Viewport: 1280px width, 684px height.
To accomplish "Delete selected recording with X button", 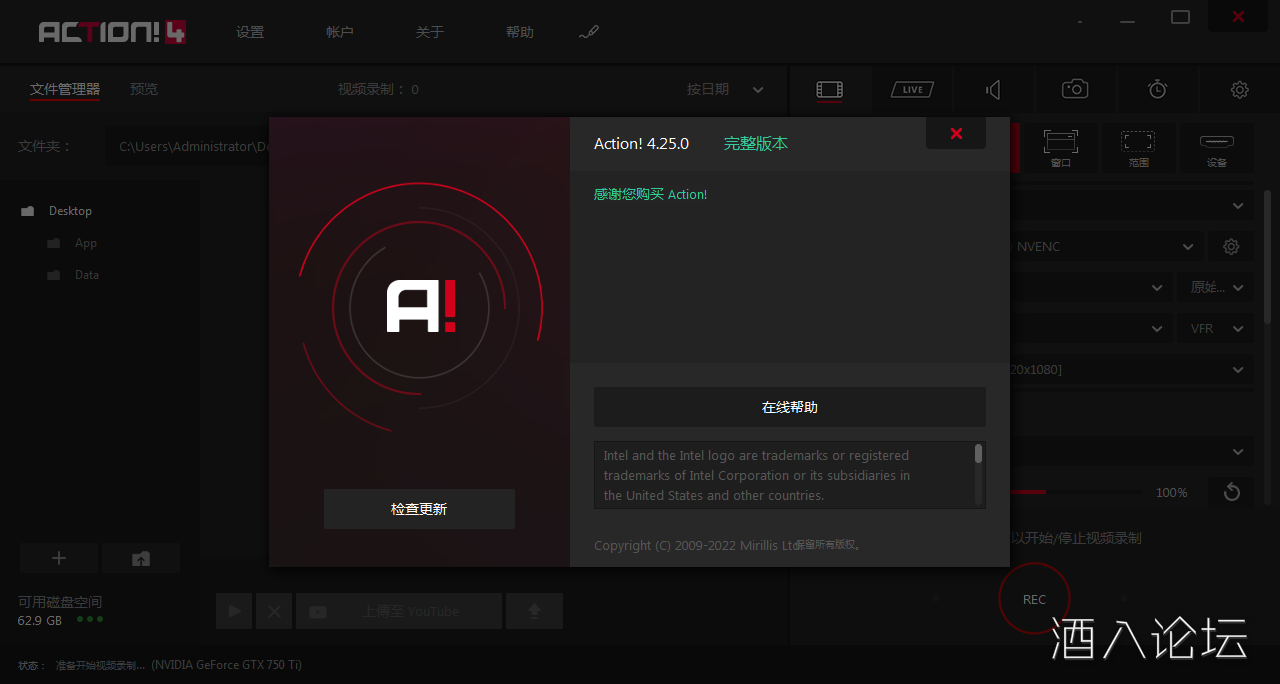I will [x=274, y=611].
